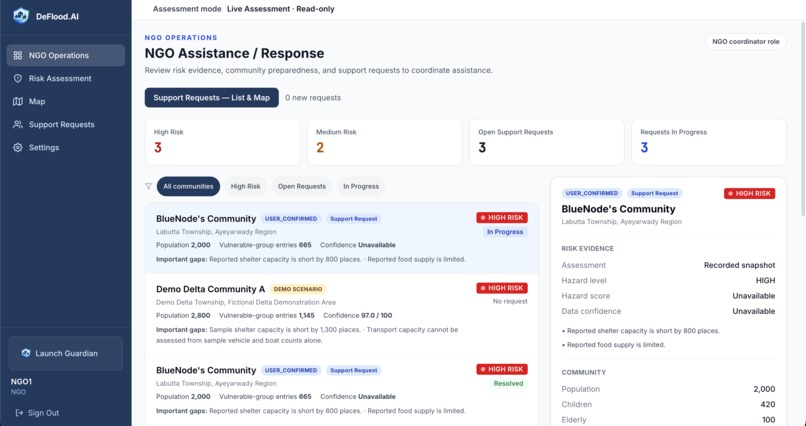
Task: Open the Medium Risk summary card
Action: (x=384, y=142)
